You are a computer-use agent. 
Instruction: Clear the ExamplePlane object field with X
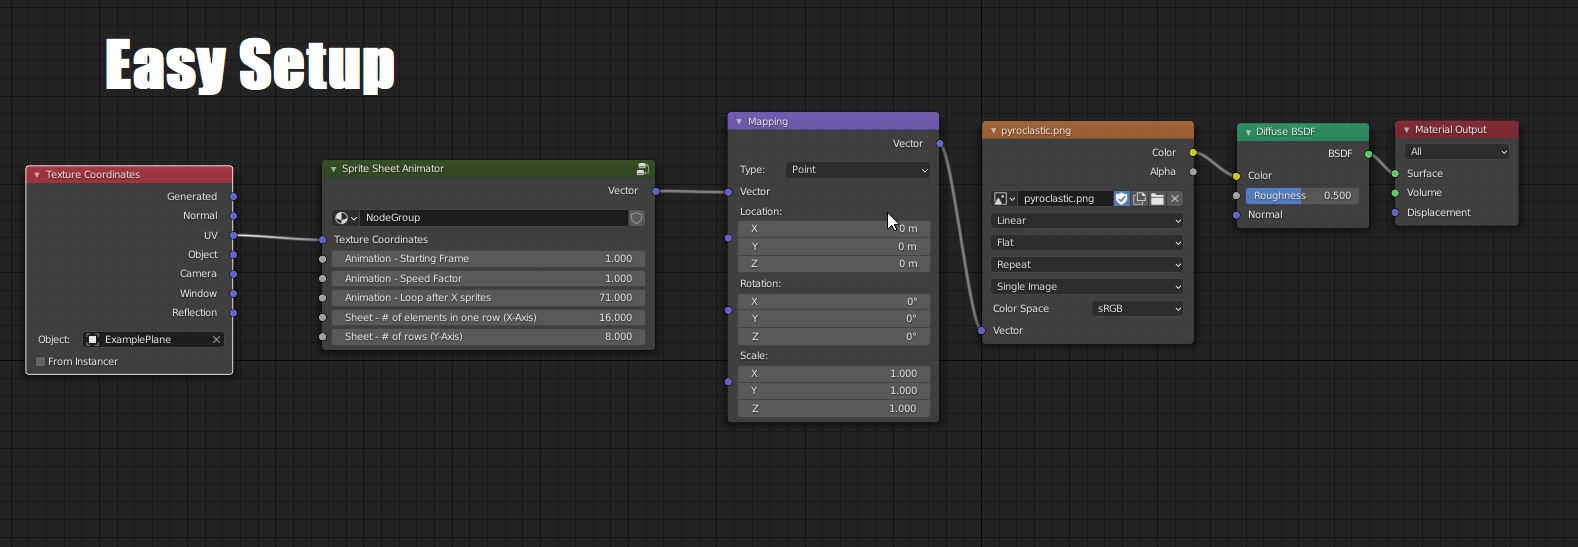coord(216,340)
